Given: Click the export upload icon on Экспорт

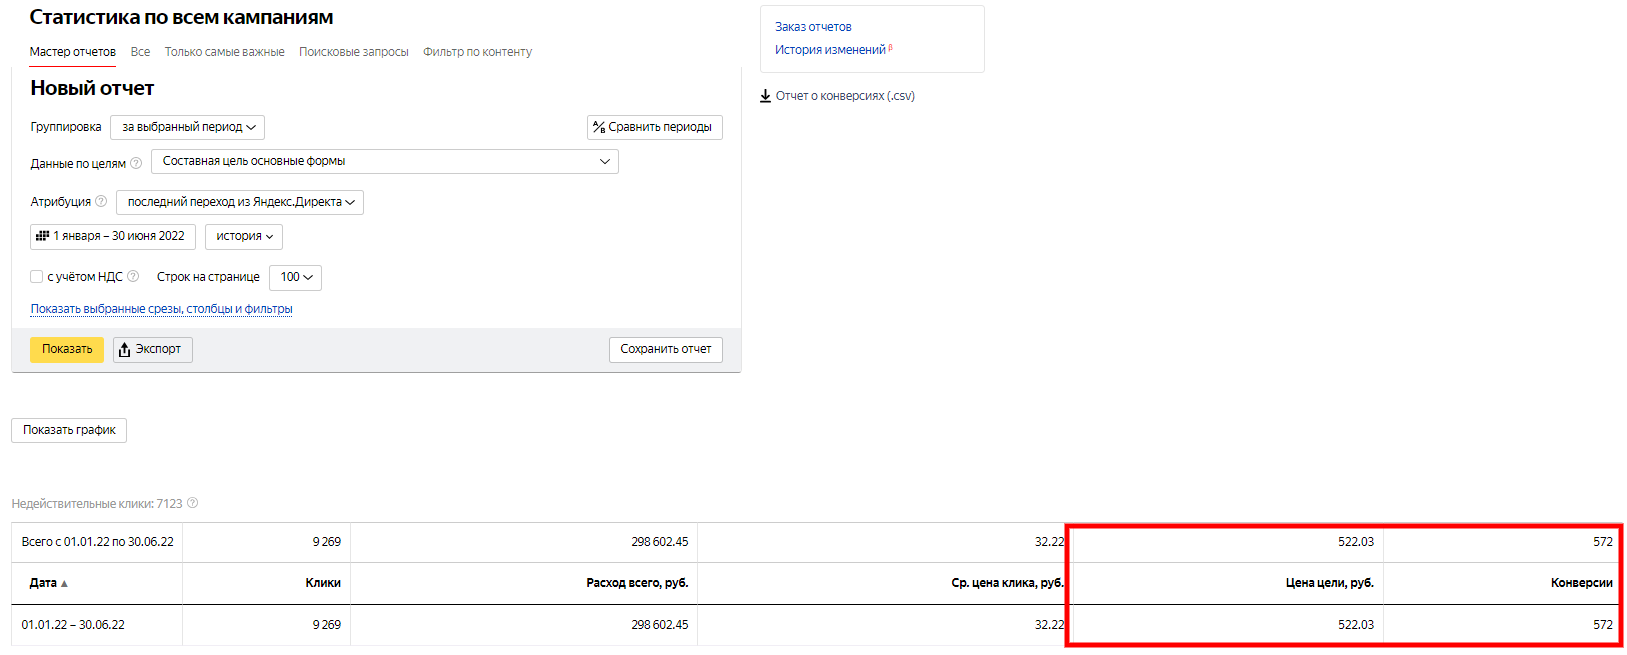Looking at the screenshot, I should 125,349.
